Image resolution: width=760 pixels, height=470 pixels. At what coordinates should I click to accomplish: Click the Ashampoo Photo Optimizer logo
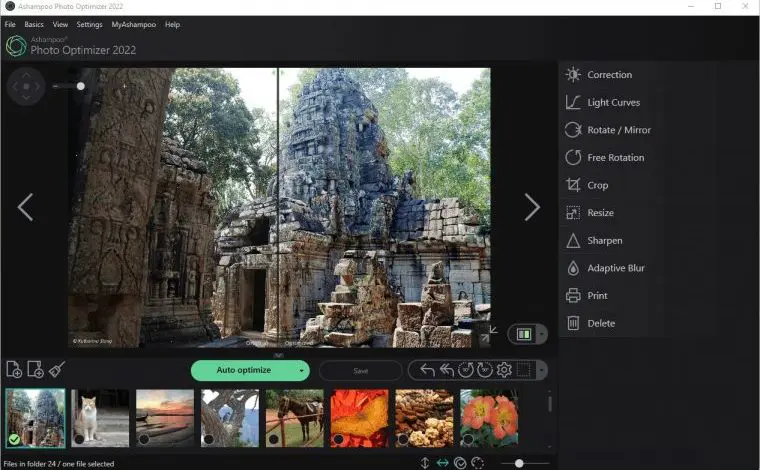pos(16,47)
